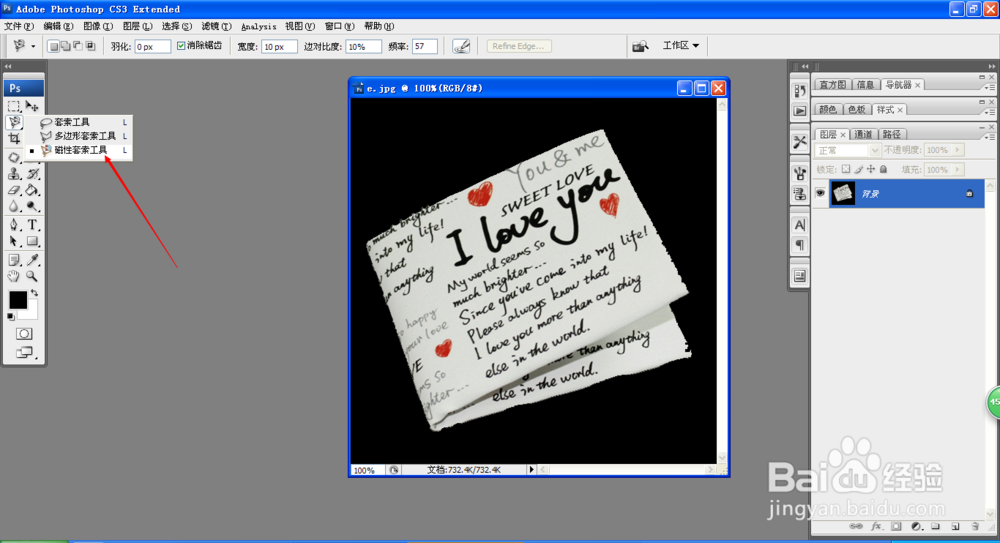Select the Eraser tool
The height and width of the screenshot is (543, 1000).
click(13, 190)
